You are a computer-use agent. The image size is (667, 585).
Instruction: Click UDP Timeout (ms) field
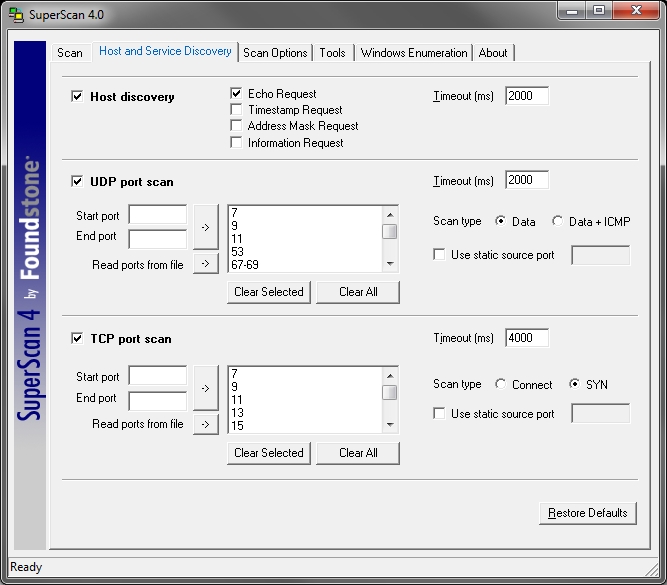pyautogui.click(x=527, y=180)
